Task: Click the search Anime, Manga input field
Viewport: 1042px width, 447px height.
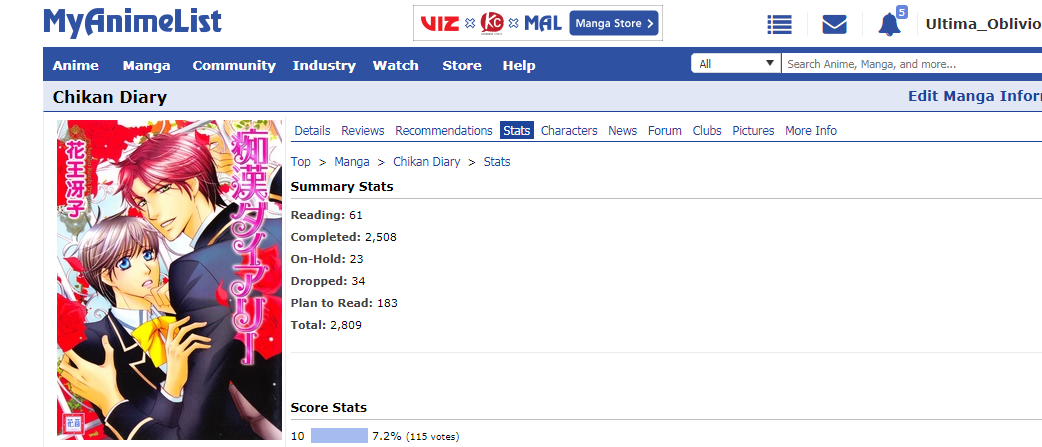Action: (x=912, y=64)
